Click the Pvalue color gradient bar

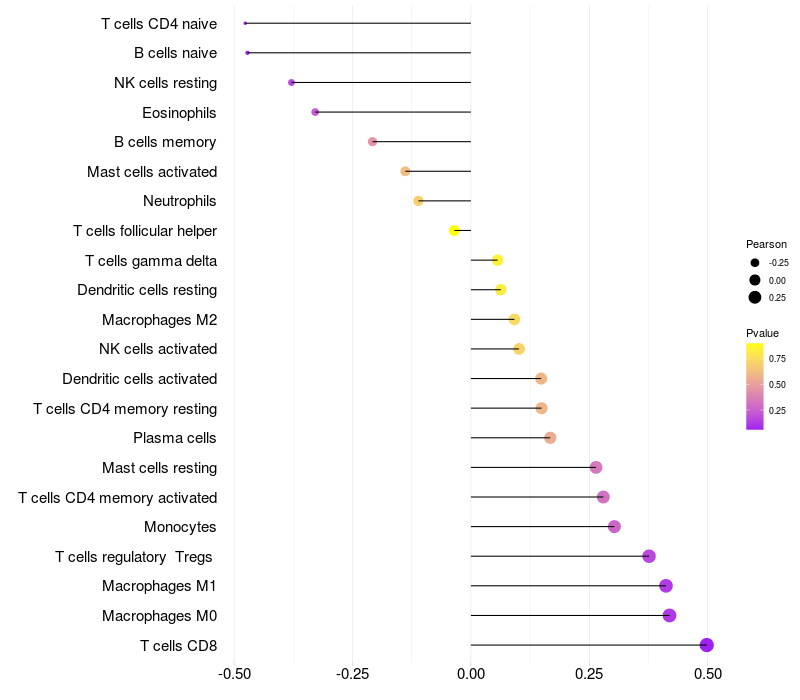755,386
